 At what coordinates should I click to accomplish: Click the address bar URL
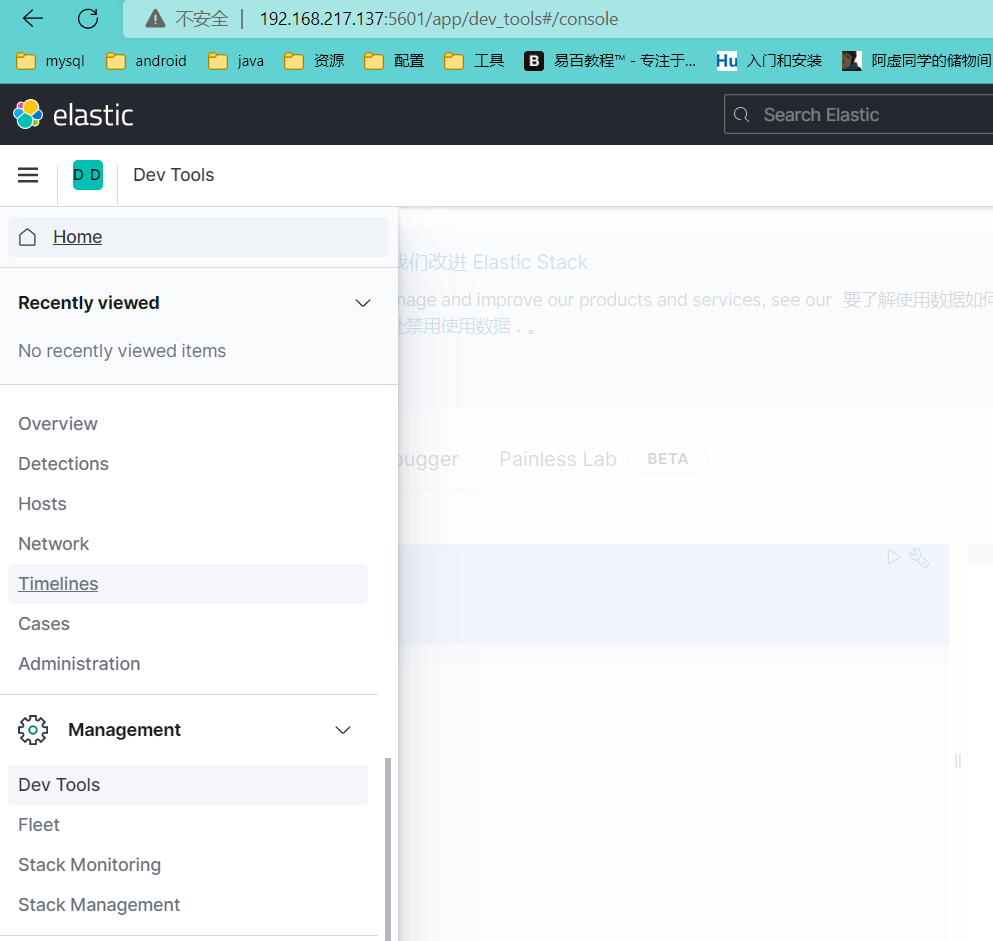[x=438, y=19]
